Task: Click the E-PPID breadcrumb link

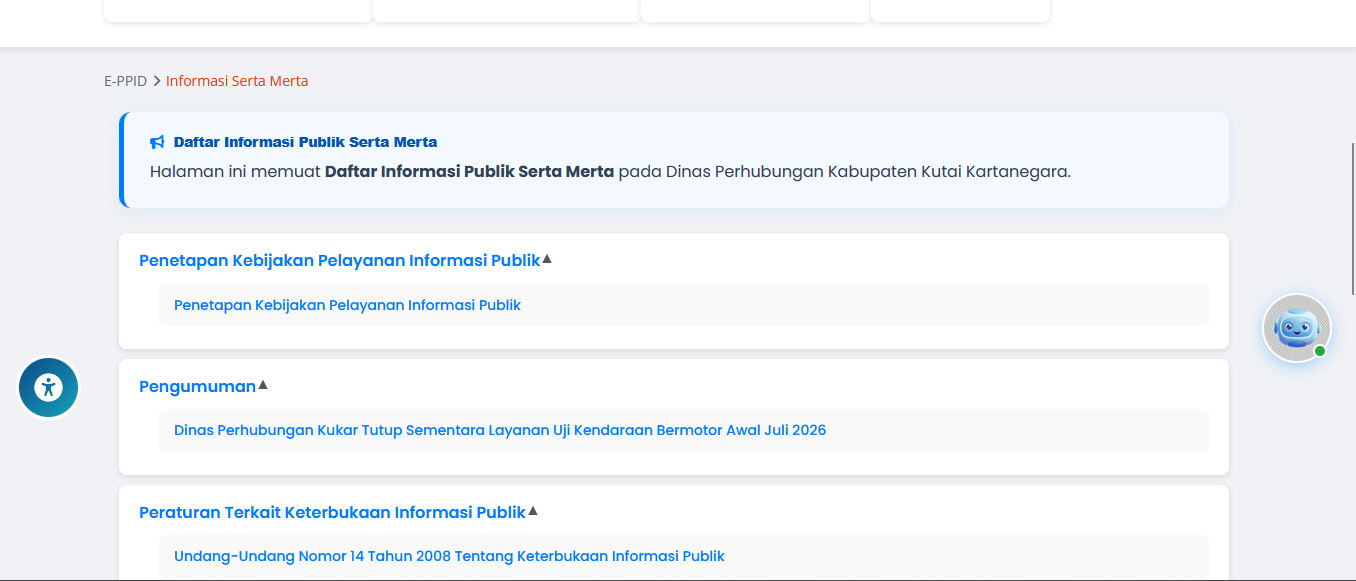Action: tap(125, 81)
